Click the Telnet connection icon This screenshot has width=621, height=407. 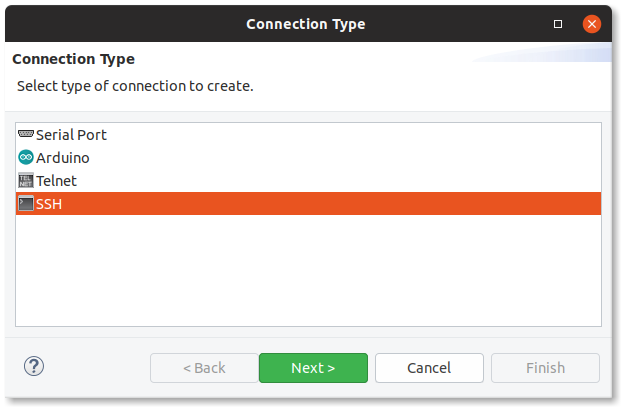(x=26, y=181)
